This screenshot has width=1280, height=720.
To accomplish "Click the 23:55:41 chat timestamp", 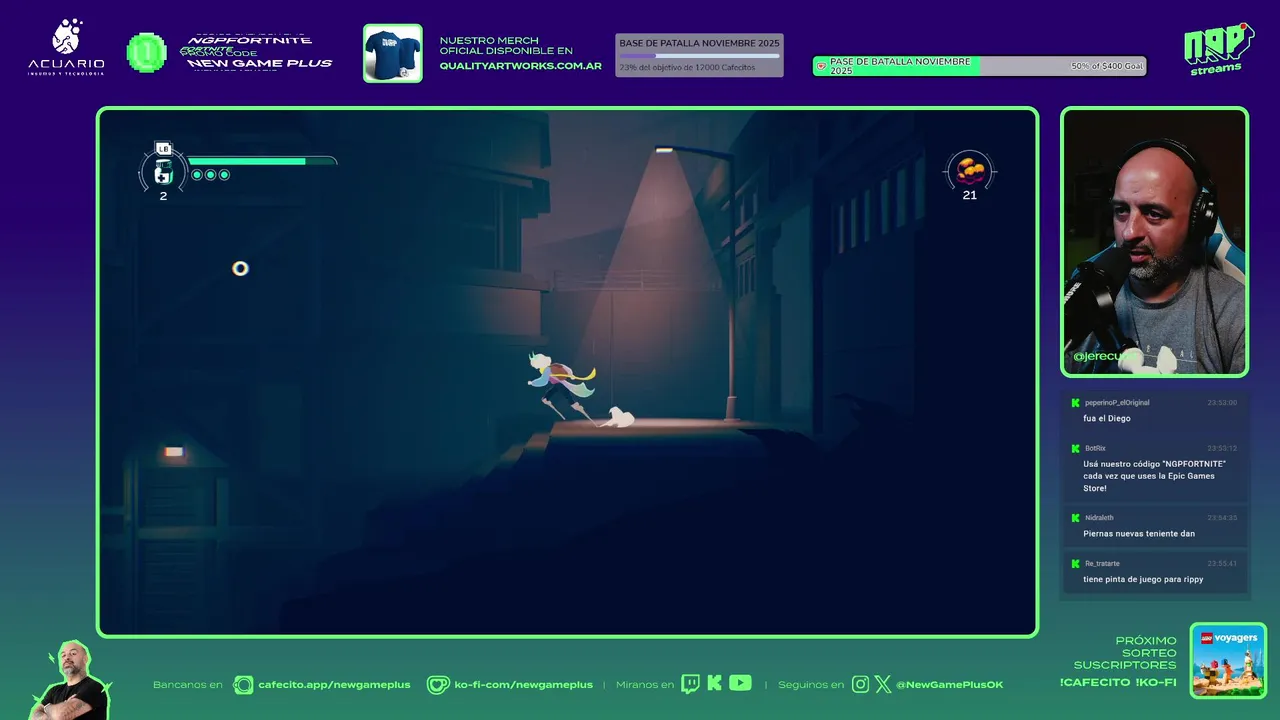I will pos(1222,564).
